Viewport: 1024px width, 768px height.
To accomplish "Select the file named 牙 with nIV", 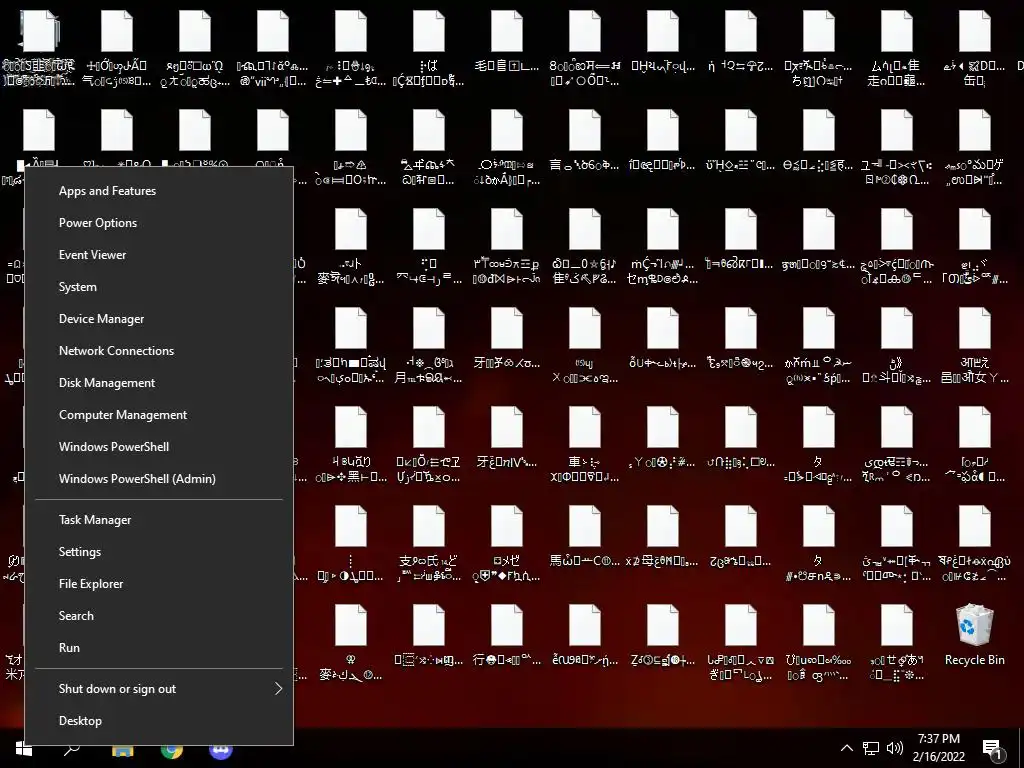I will click(x=507, y=438).
